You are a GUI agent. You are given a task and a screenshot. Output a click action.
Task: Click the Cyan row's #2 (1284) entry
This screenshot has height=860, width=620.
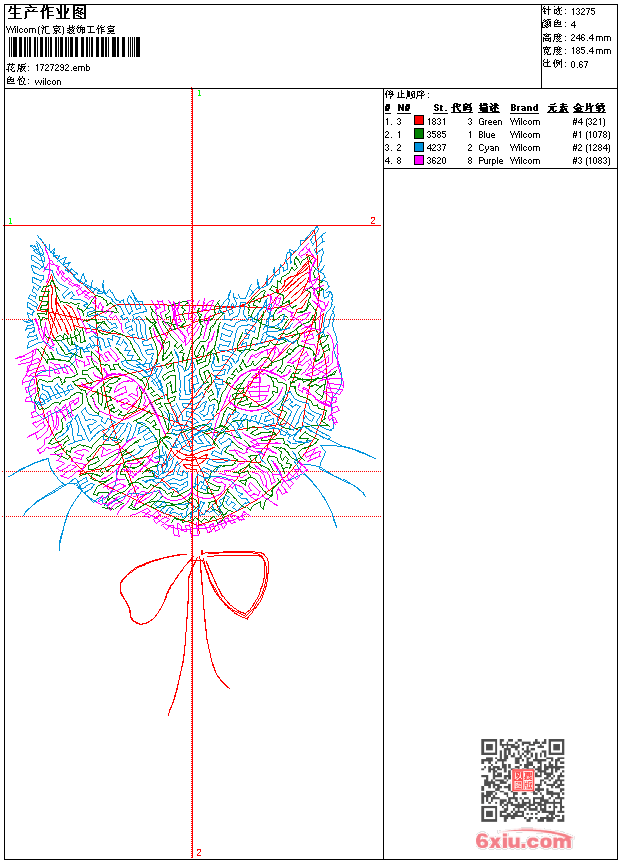click(x=591, y=148)
